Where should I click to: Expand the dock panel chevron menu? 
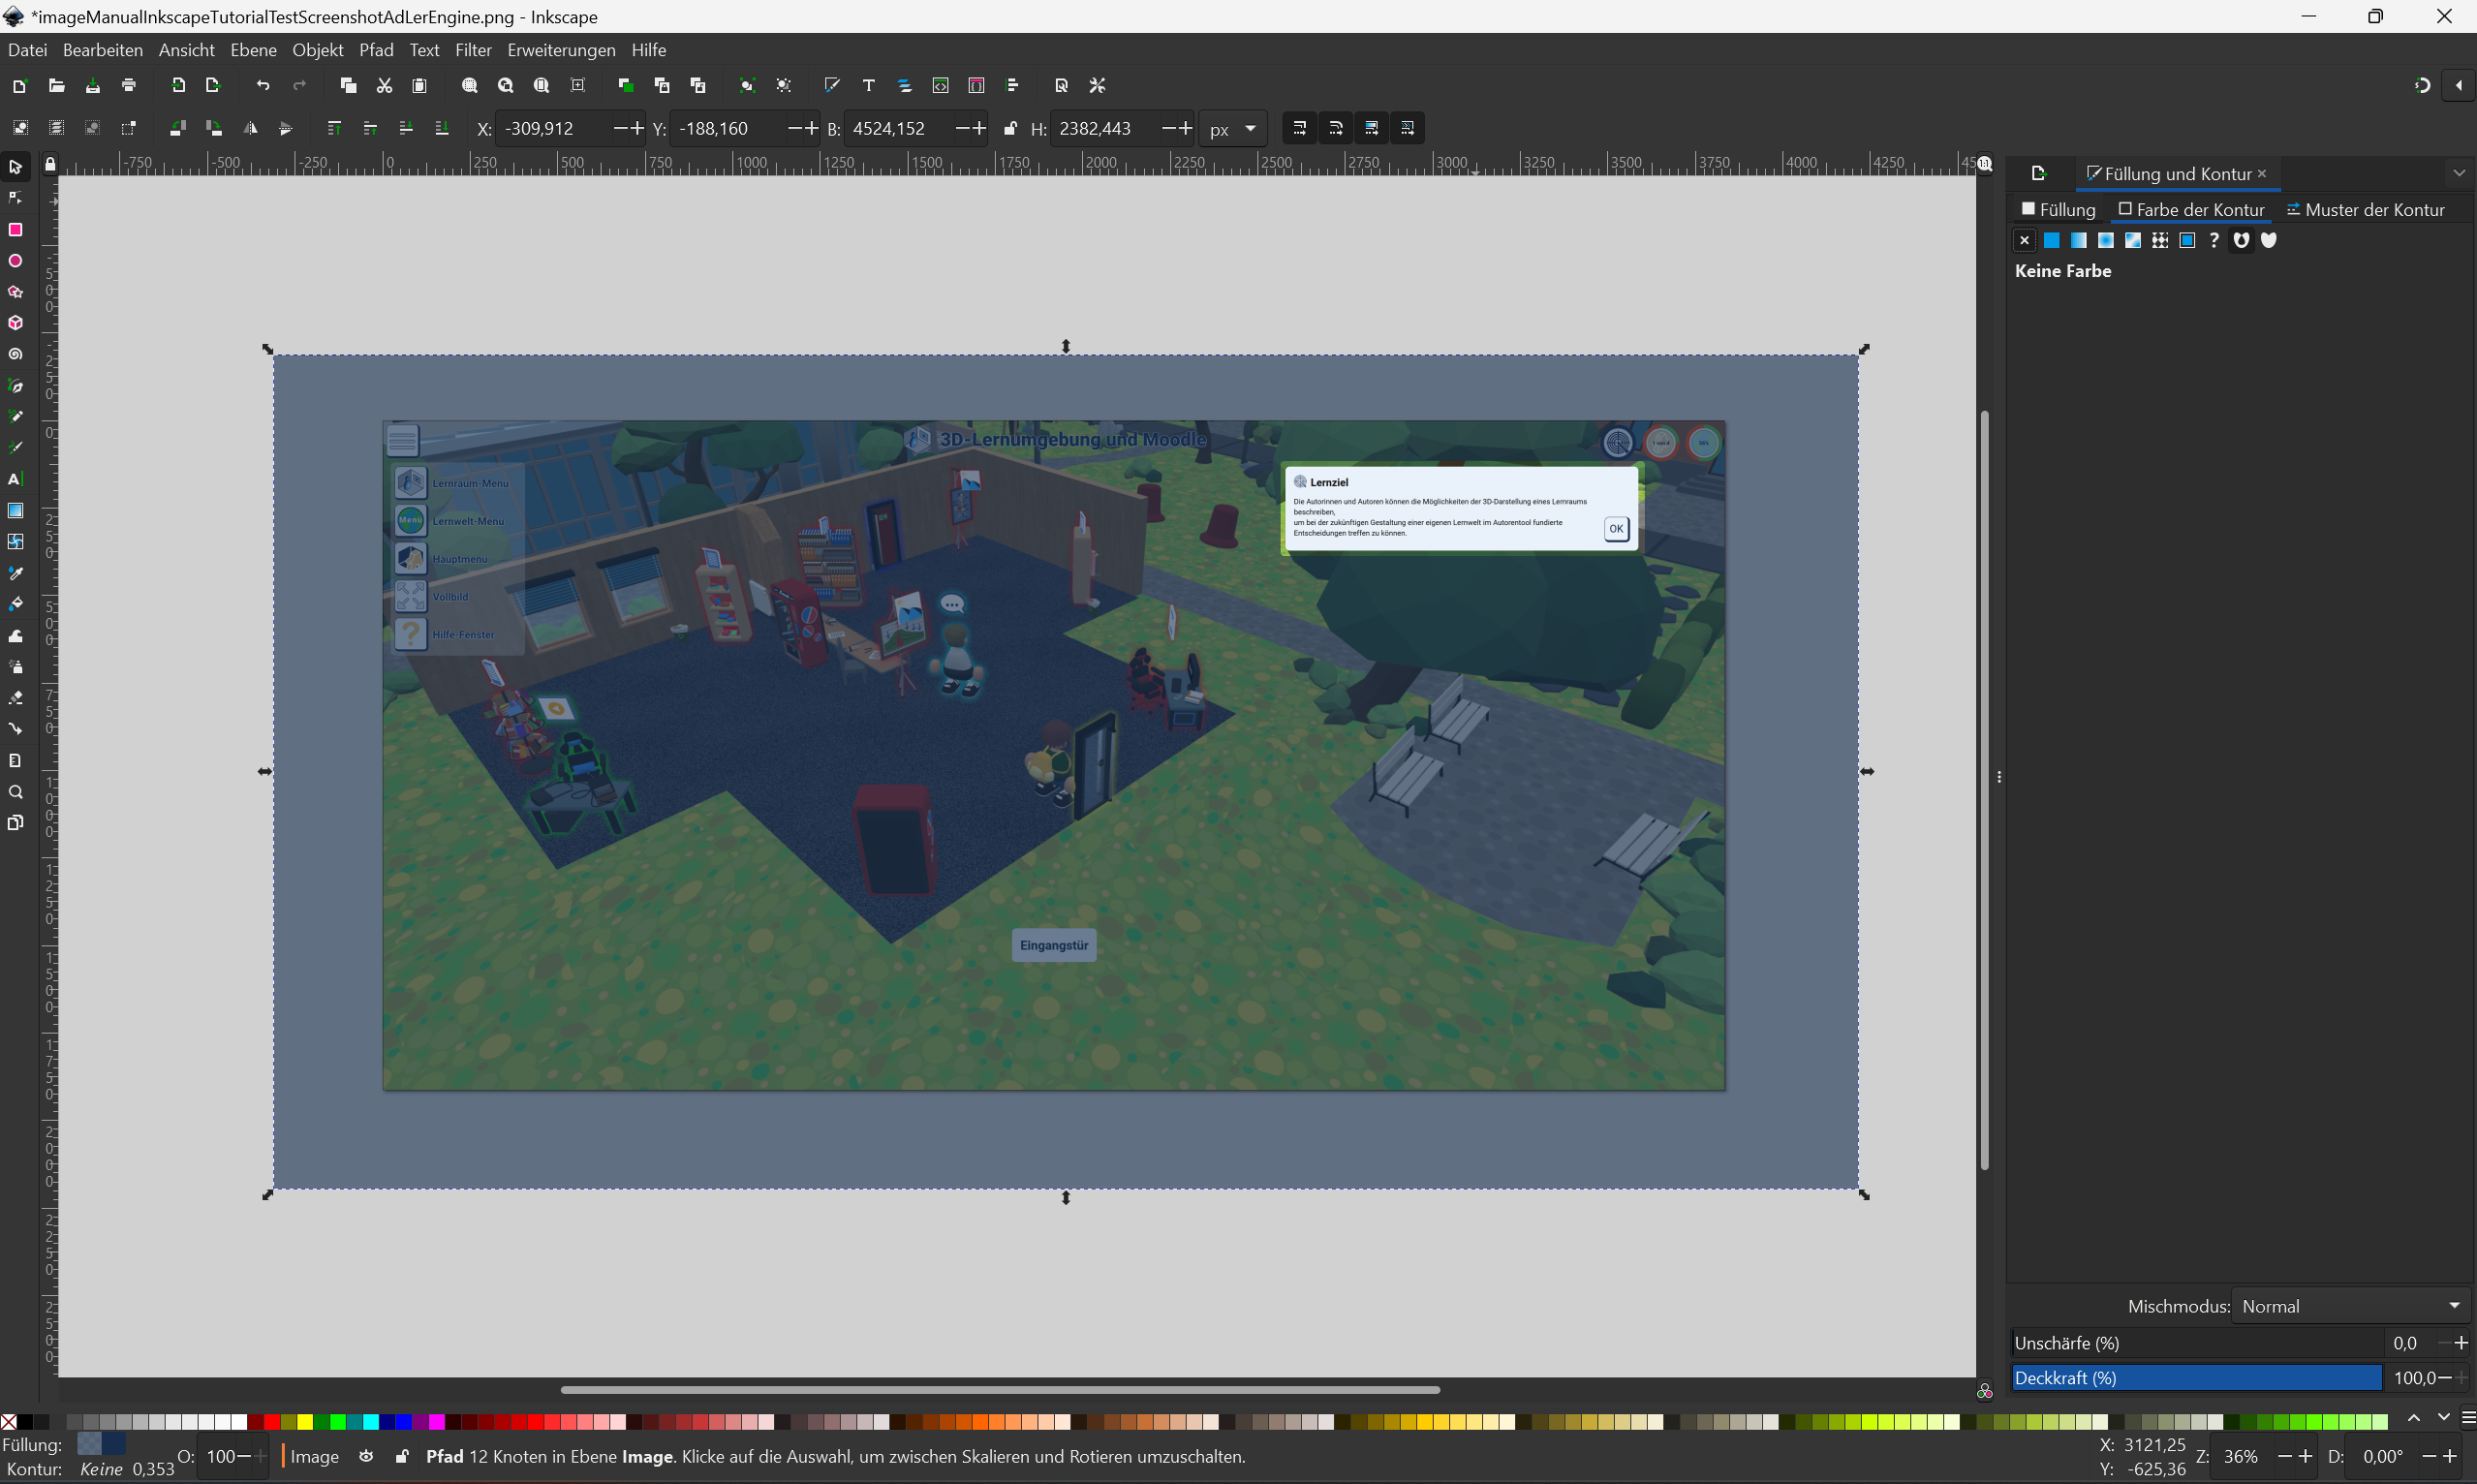point(2459,173)
